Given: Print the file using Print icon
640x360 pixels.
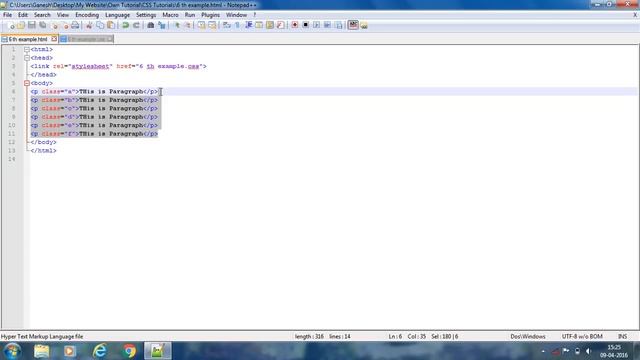Looking at the screenshot, I should click(x=75, y=25).
